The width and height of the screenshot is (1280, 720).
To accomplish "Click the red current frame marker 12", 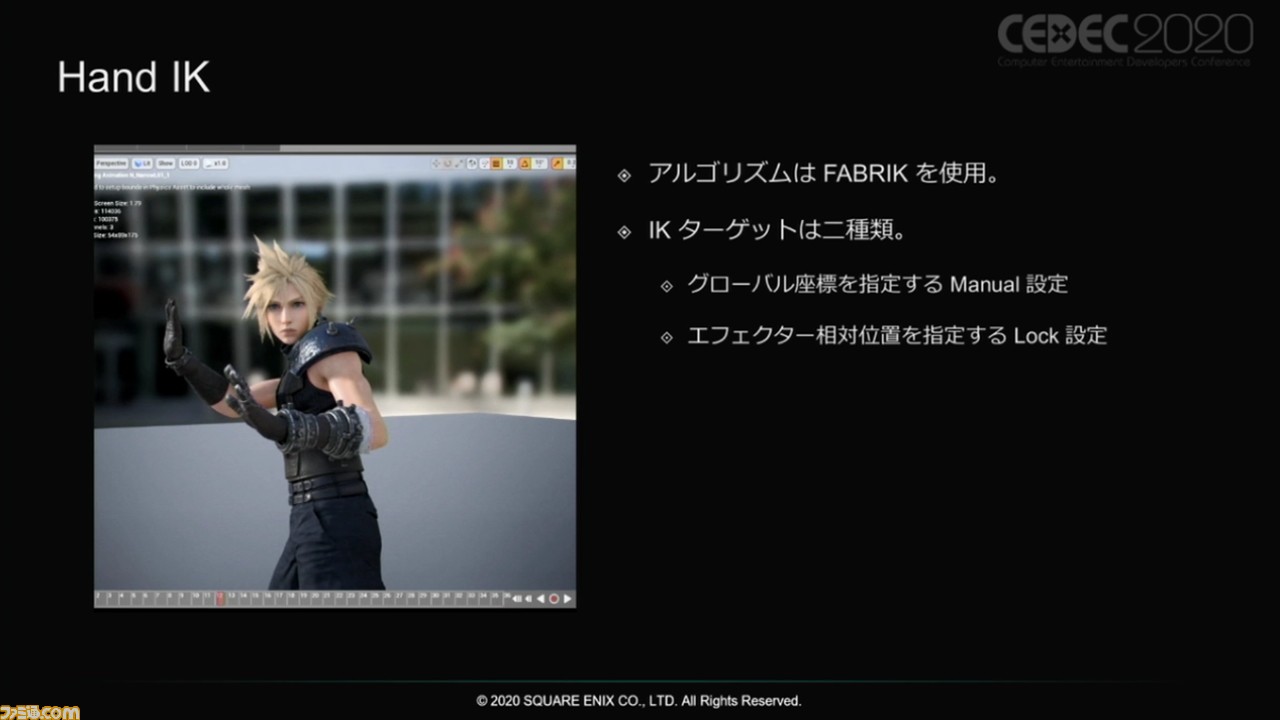I will coord(220,599).
